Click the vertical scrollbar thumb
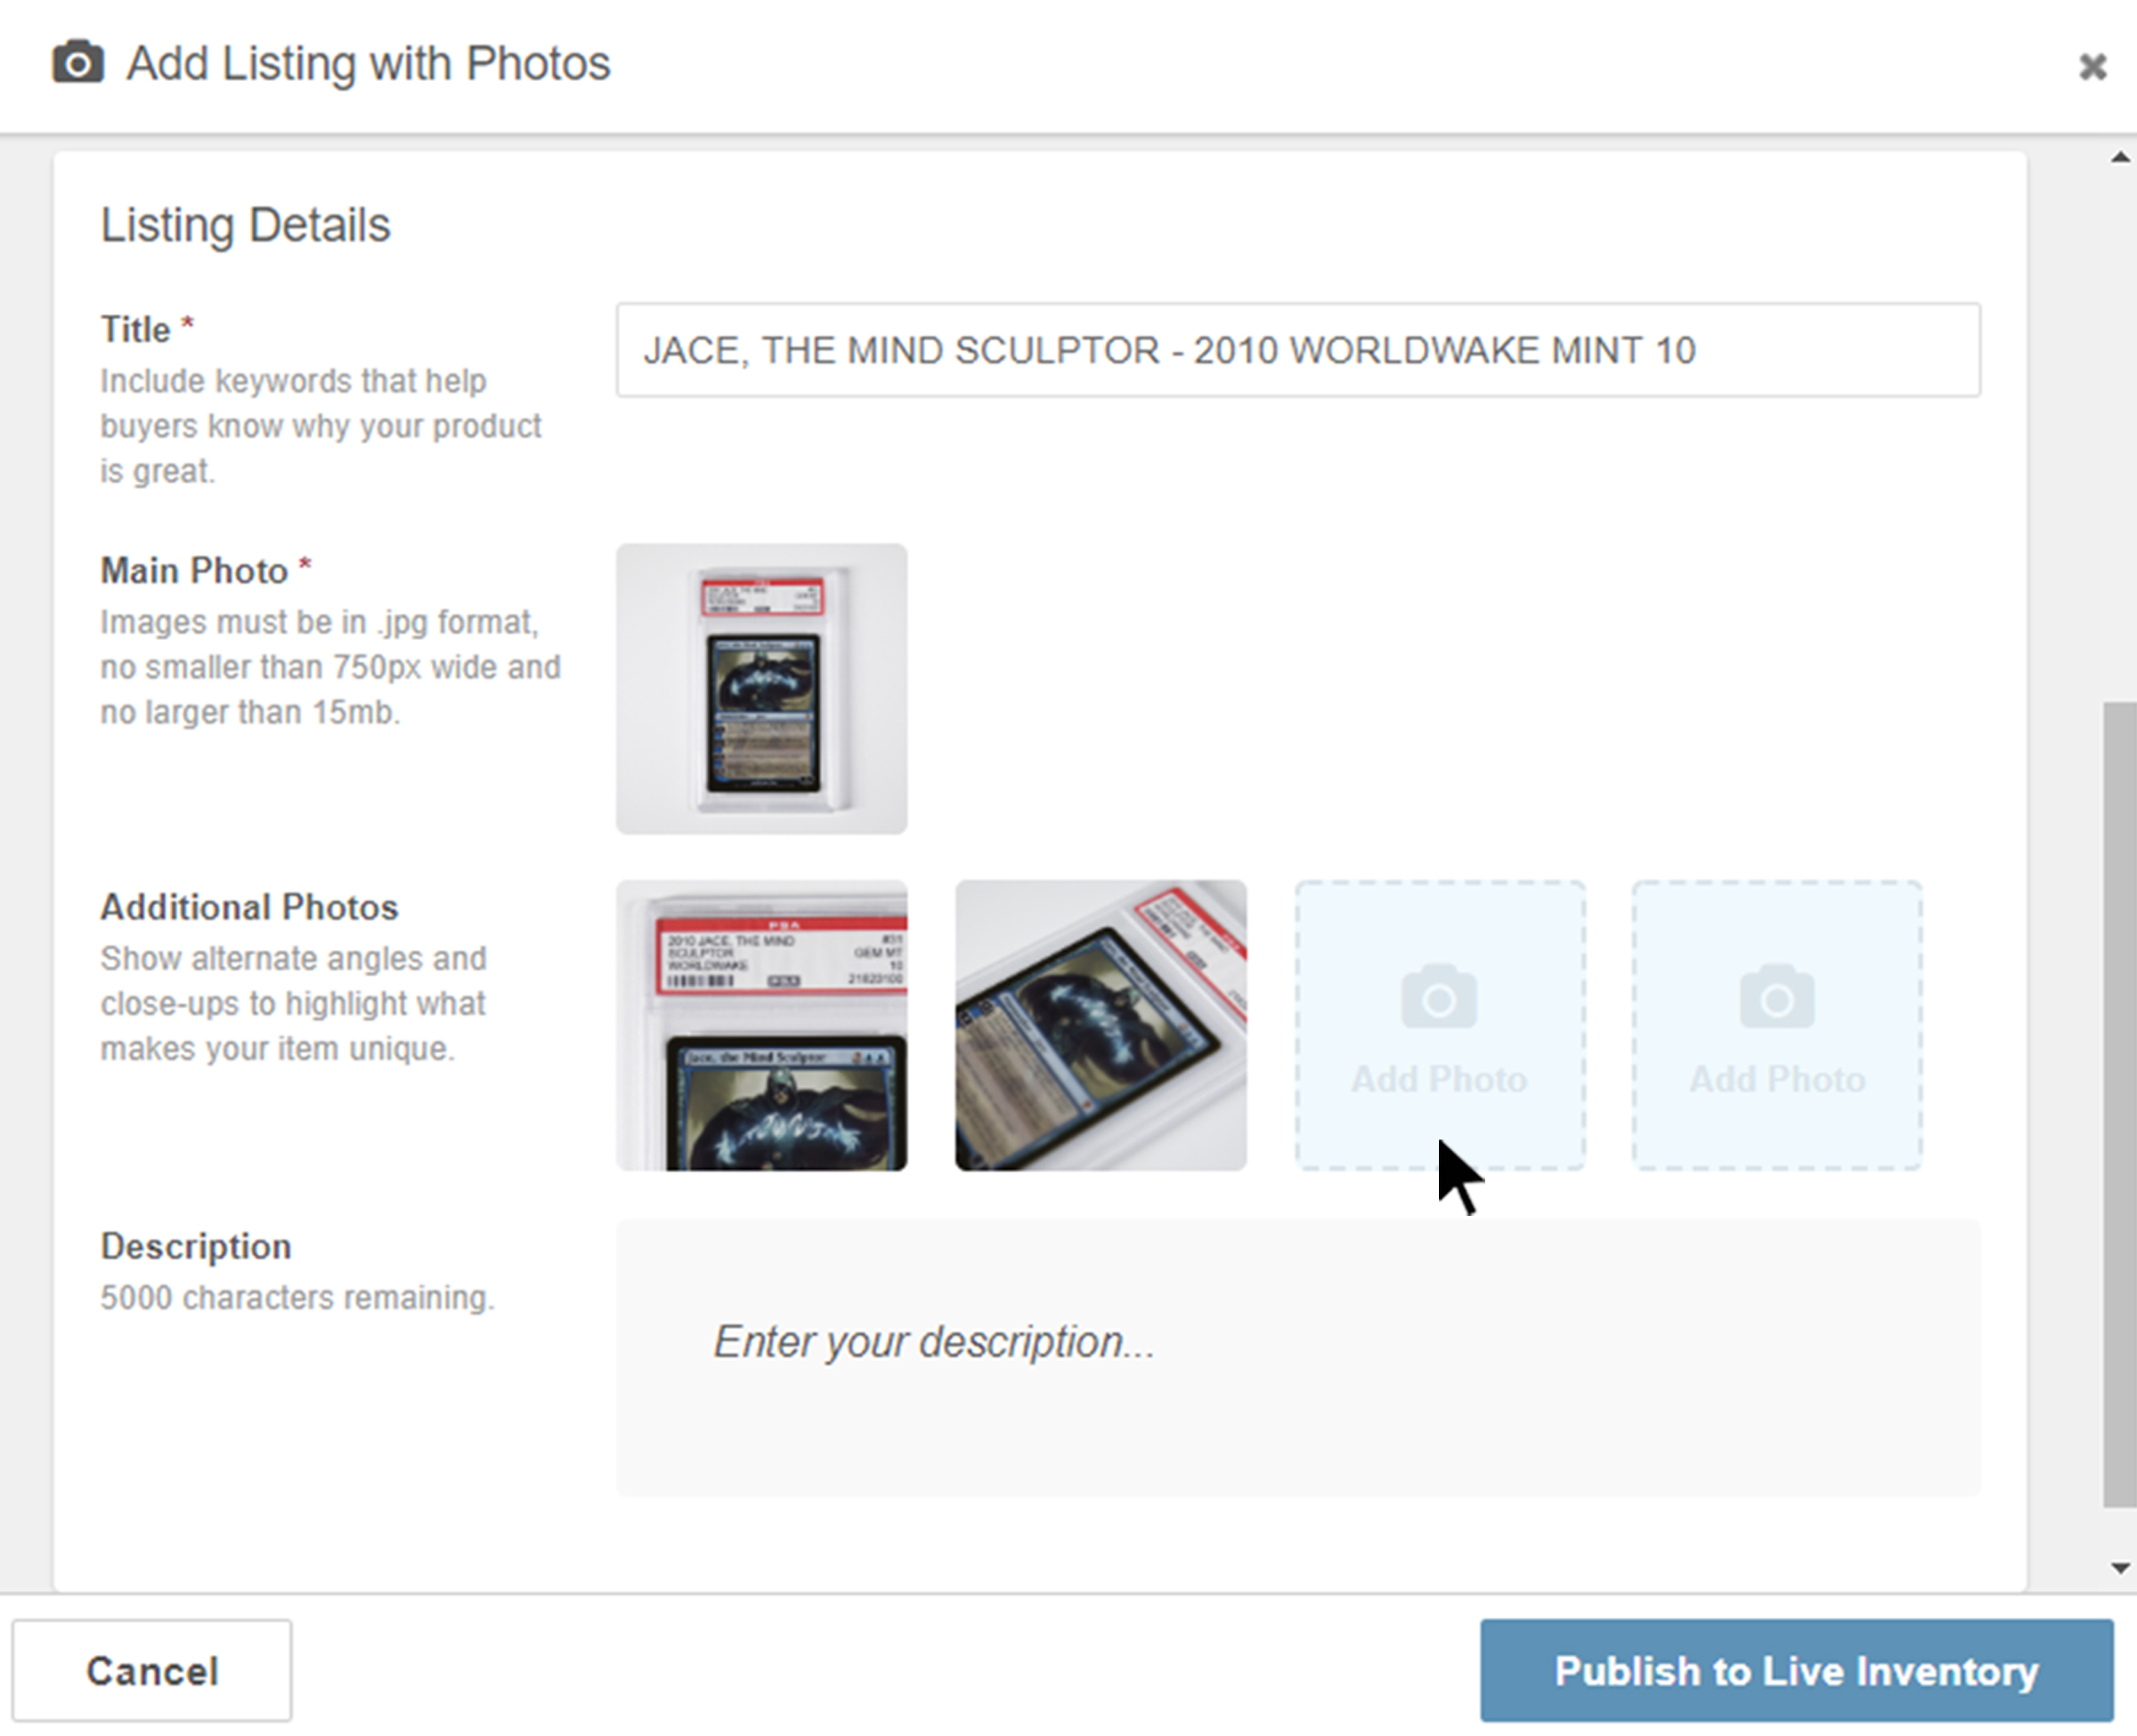Screen dimensions: 2137x1736 (2120, 1105)
